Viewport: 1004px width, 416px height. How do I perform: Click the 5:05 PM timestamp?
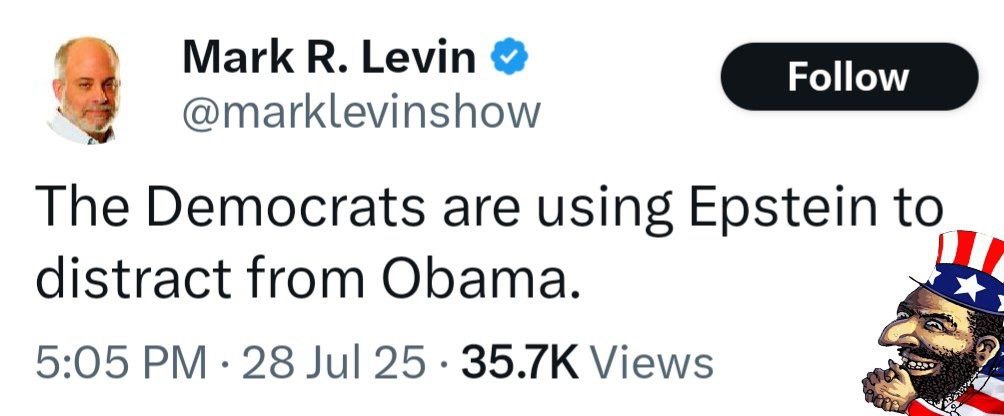119,361
